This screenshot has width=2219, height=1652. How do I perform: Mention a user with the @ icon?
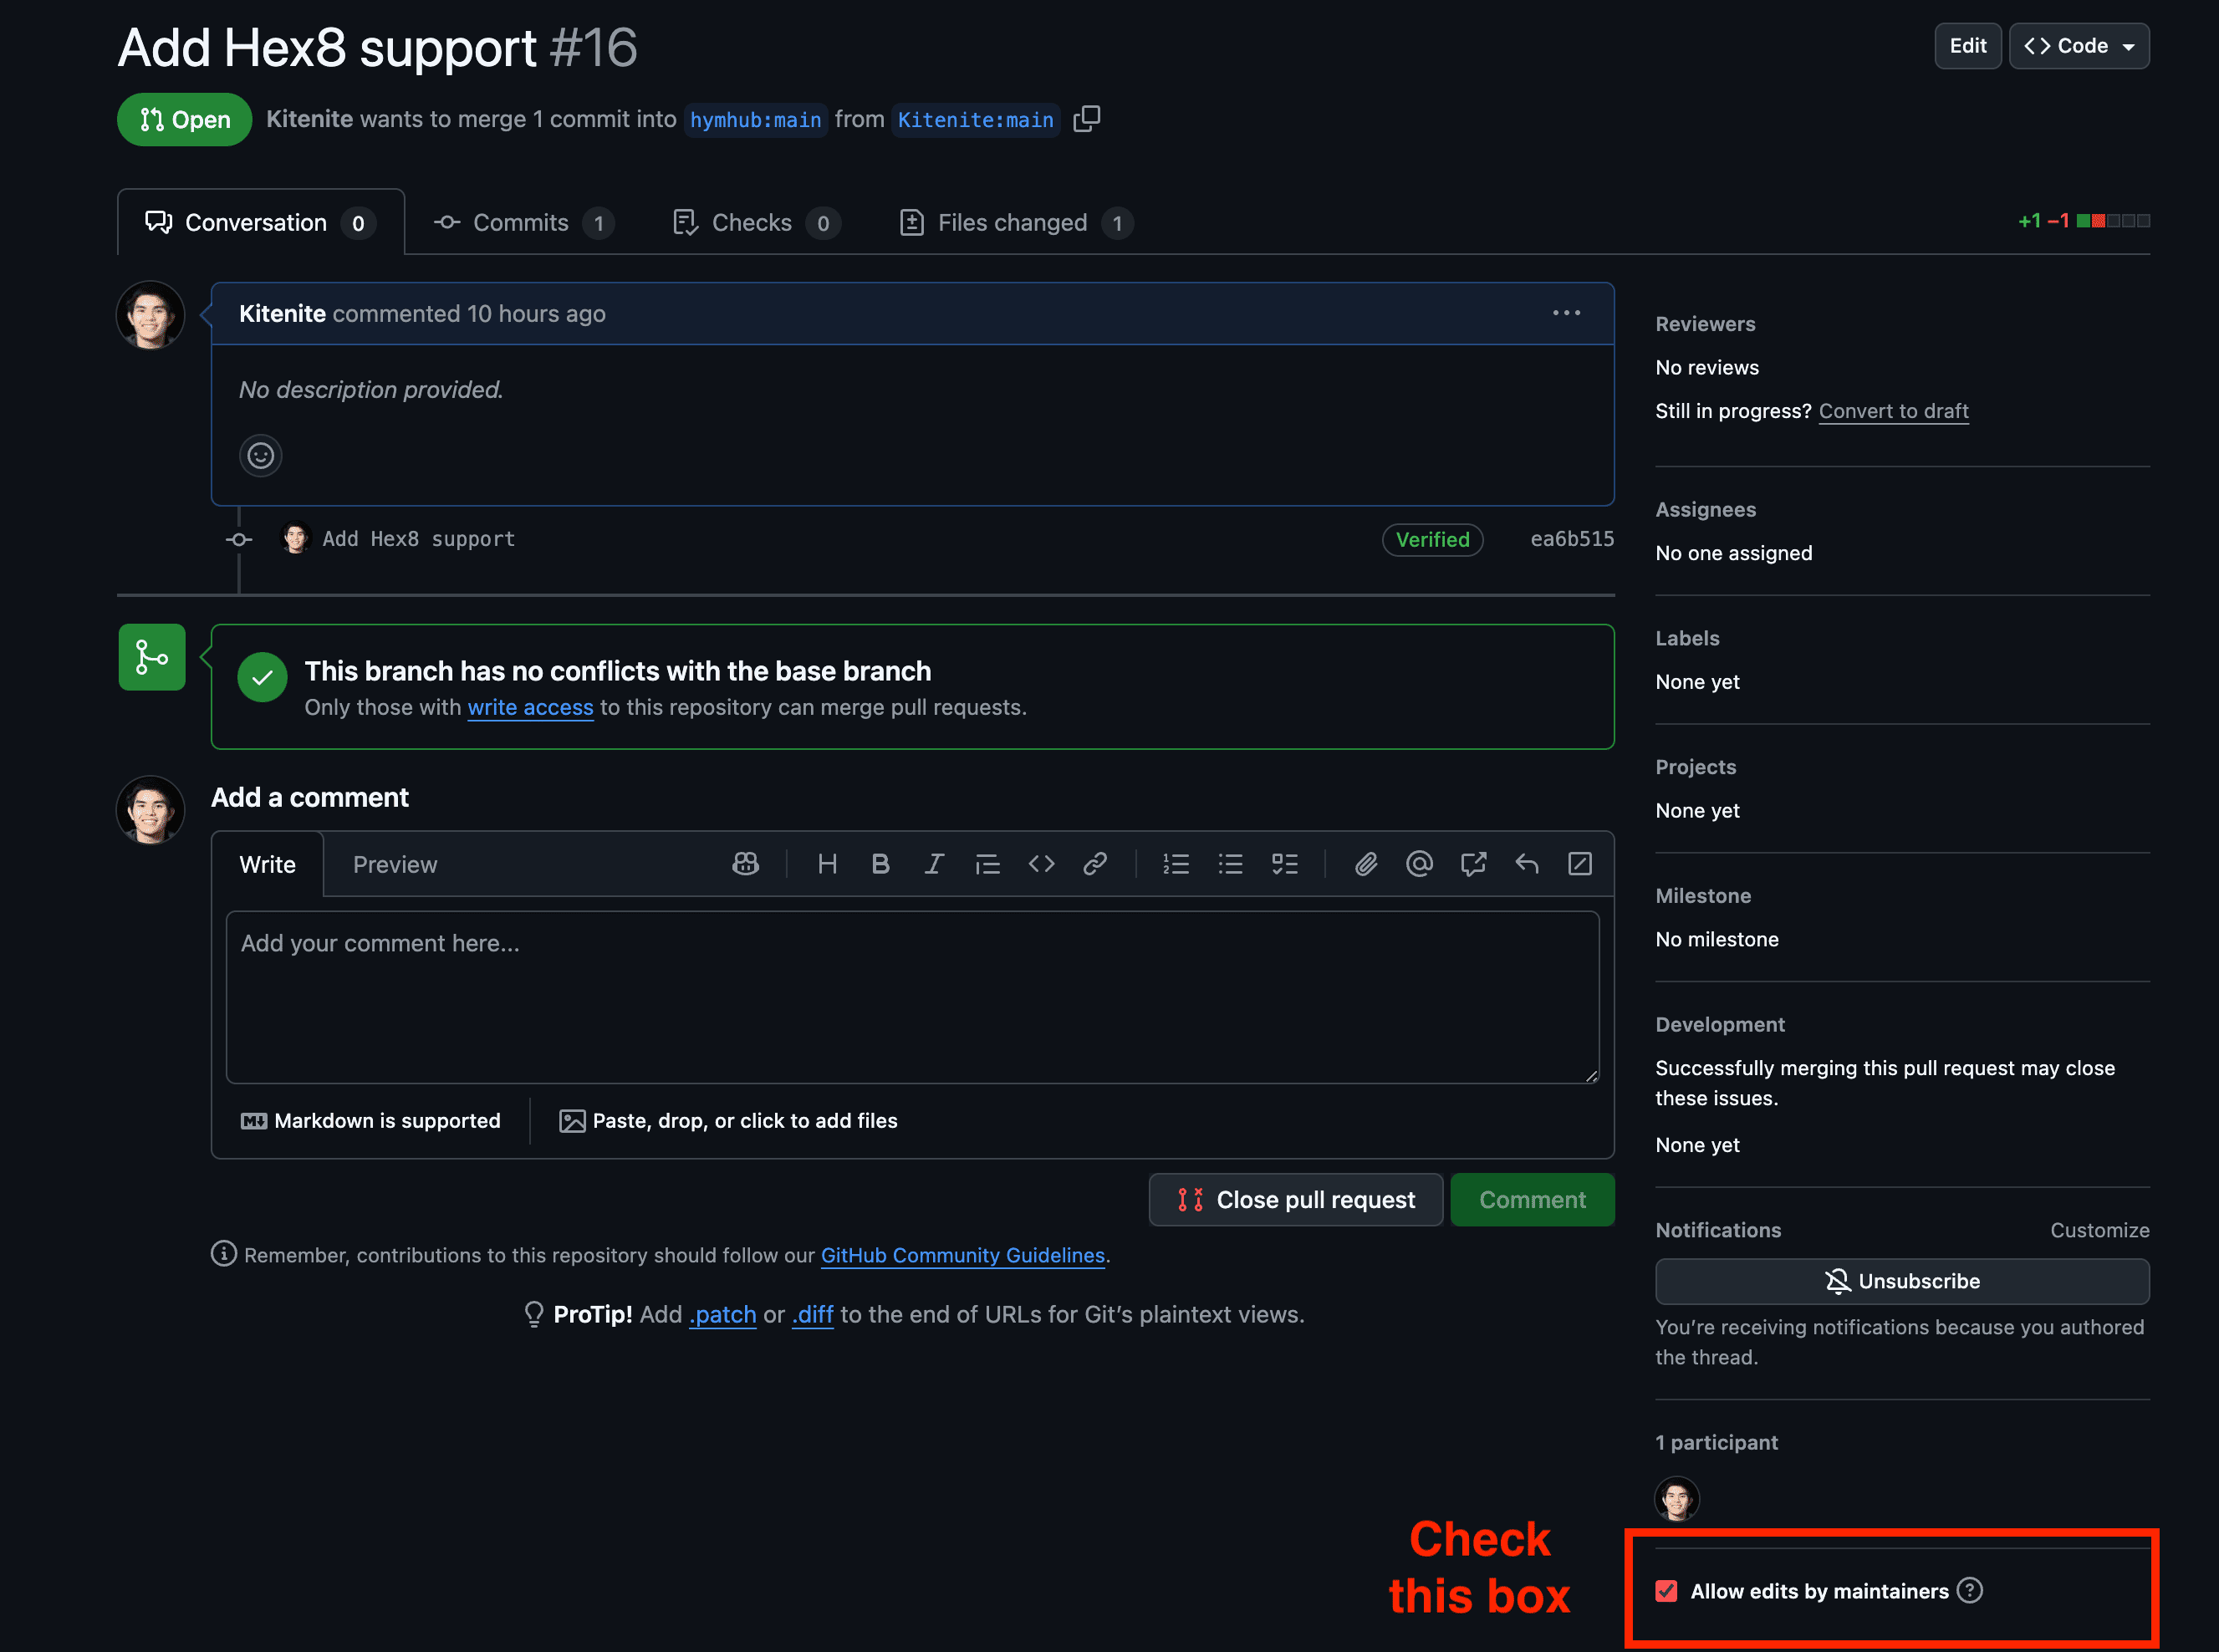1419,864
